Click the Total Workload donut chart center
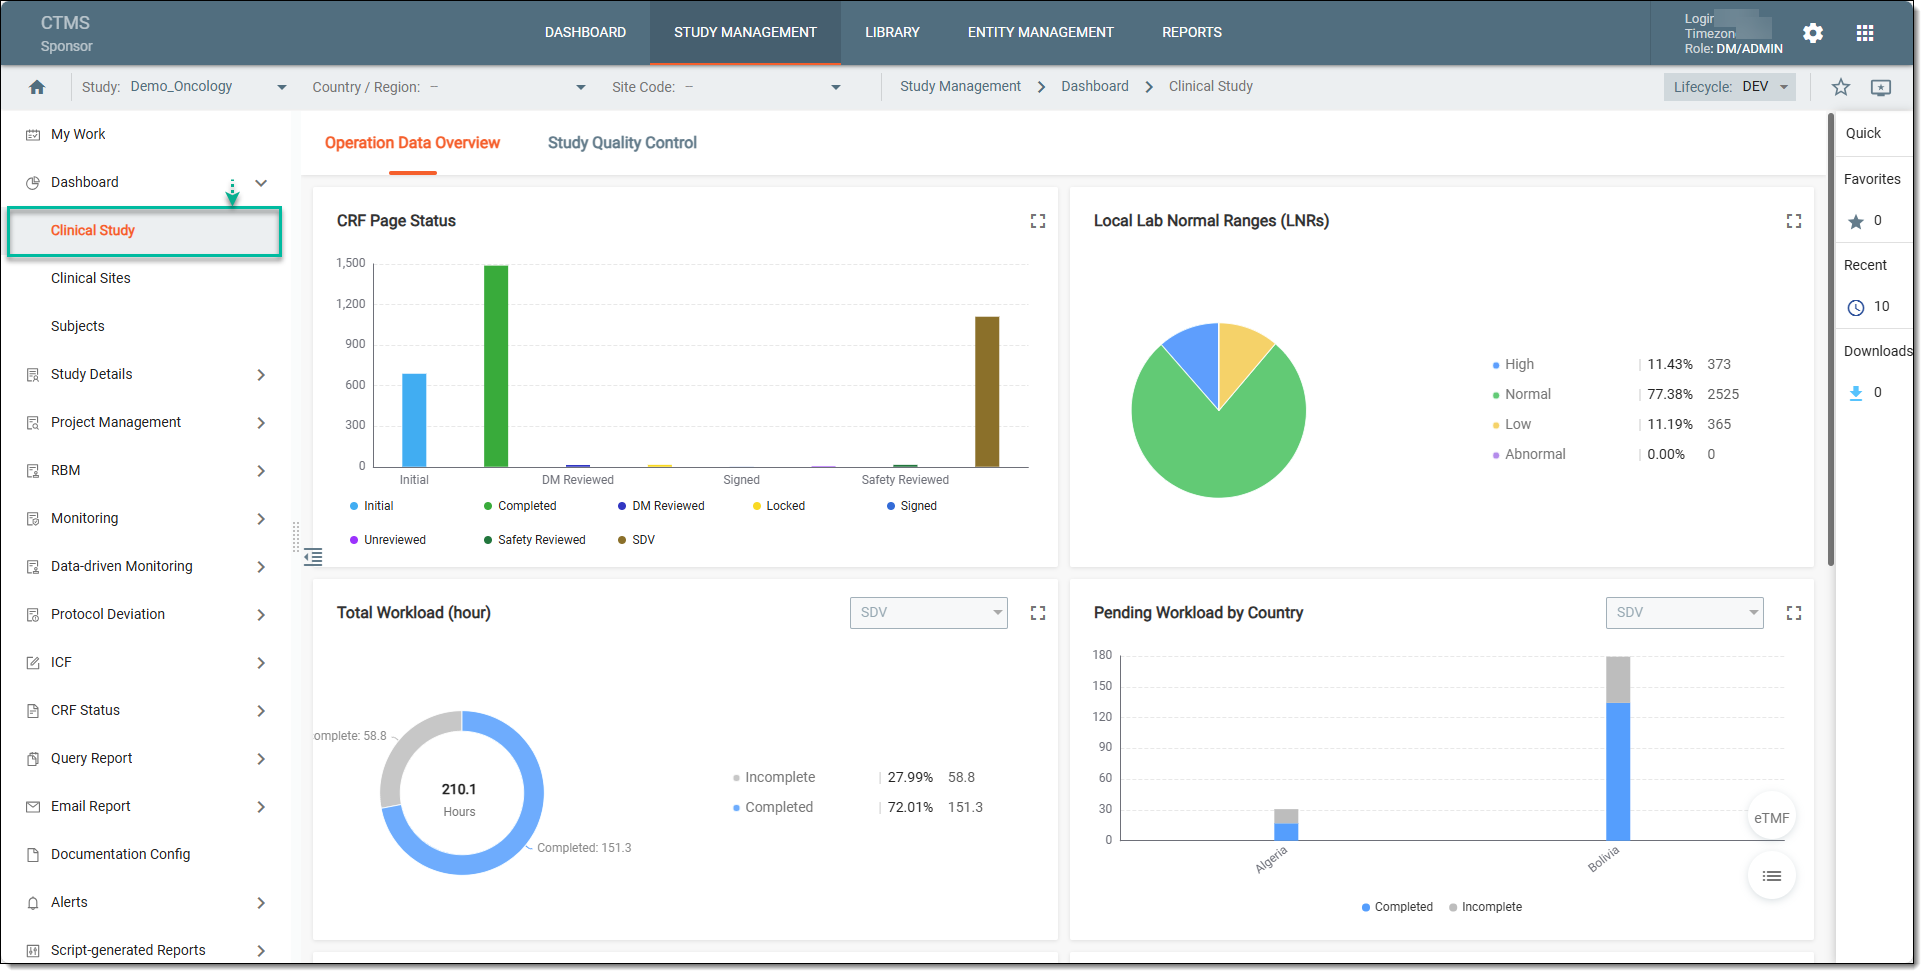Image resolution: width=1926 pixels, height=976 pixels. point(461,795)
